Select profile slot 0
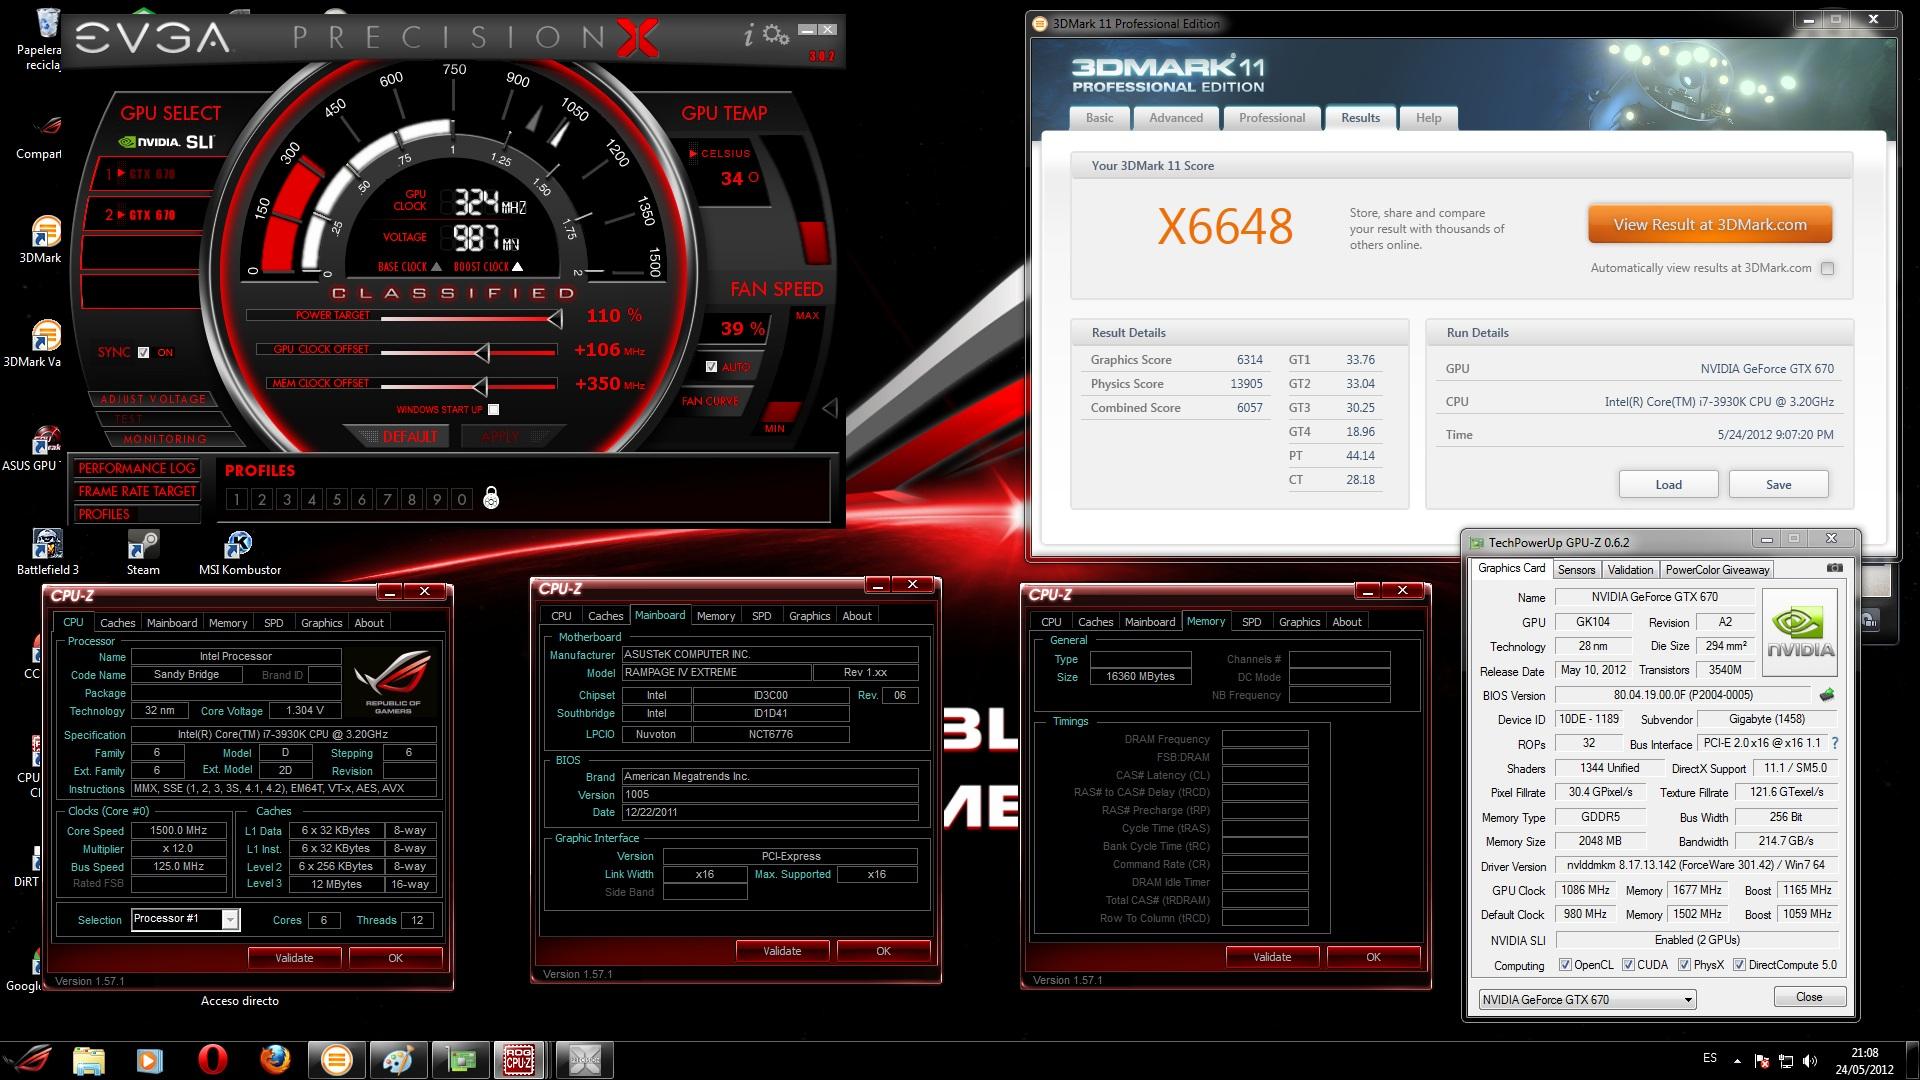 [461, 499]
